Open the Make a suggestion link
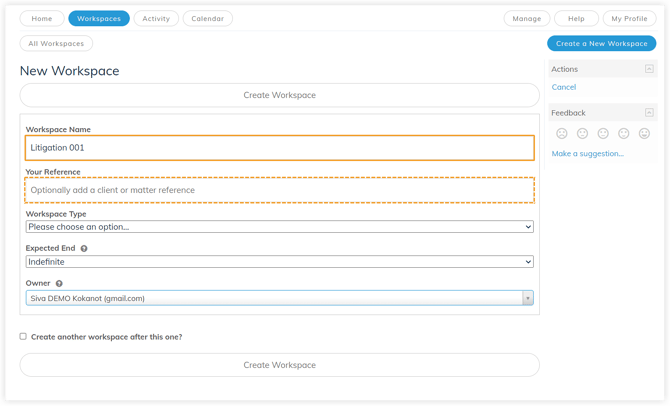The height and width of the screenshot is (406, 670). (587, 154)
